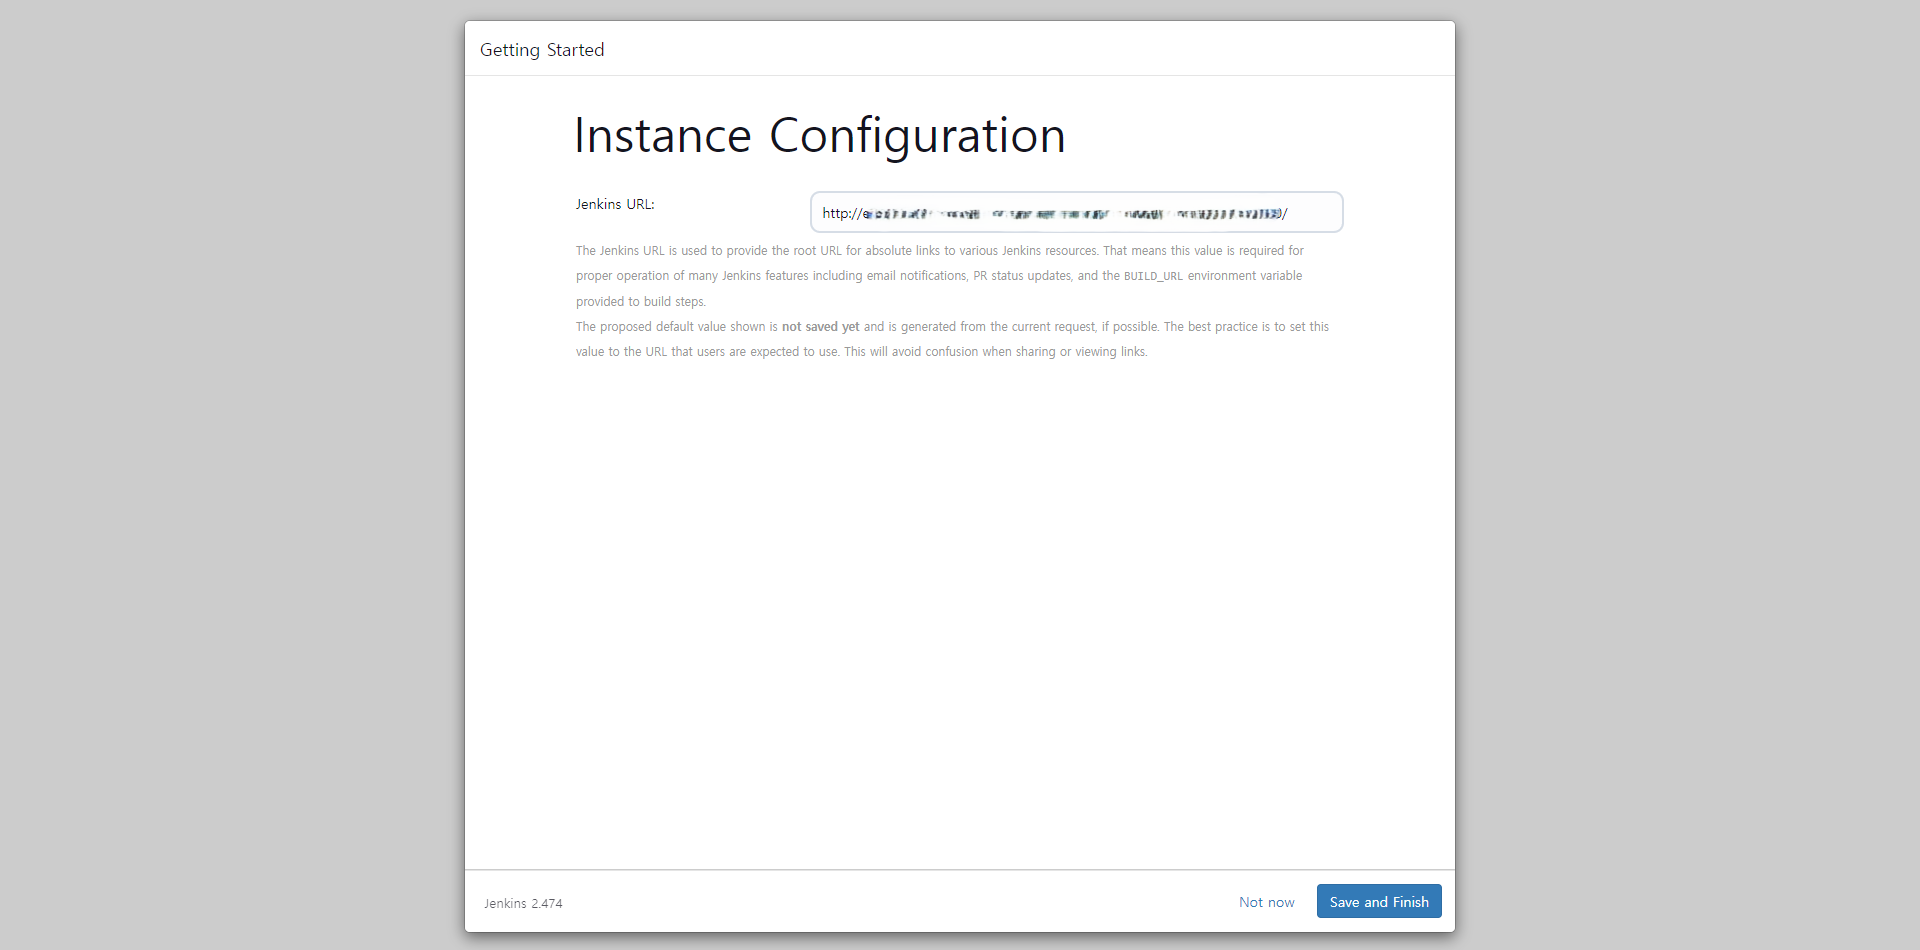Click the Jenkins 2.474 version text
This screenshot has height=950, width=1920.
tap(523, 903)
